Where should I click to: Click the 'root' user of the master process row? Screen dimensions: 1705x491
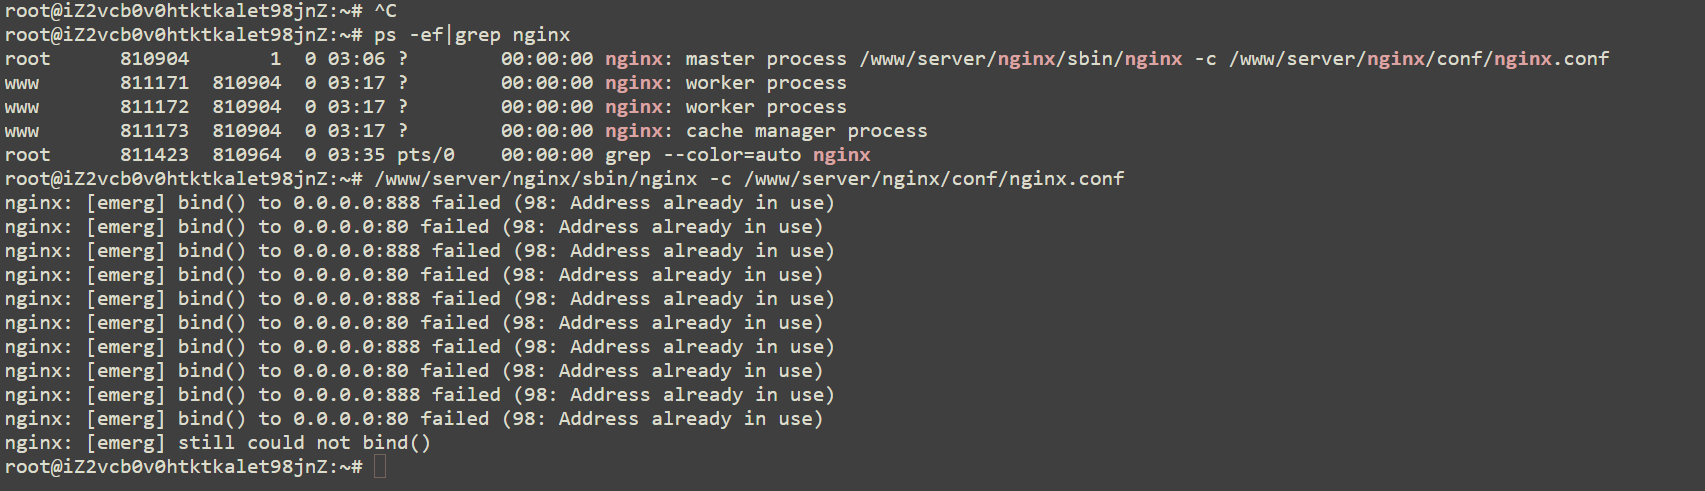pyautogui.click(x=27, y=59)
